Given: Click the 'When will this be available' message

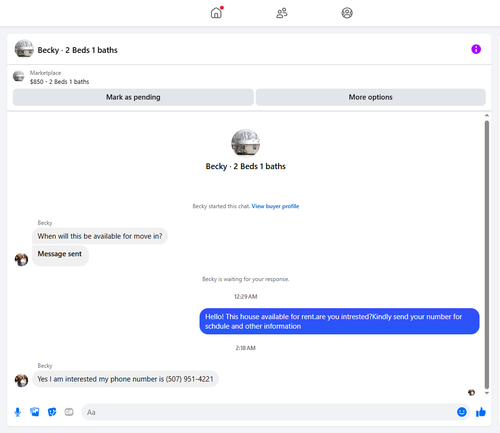Looking at the screenshot, I should pyautogui.click(x=100, y=236).
